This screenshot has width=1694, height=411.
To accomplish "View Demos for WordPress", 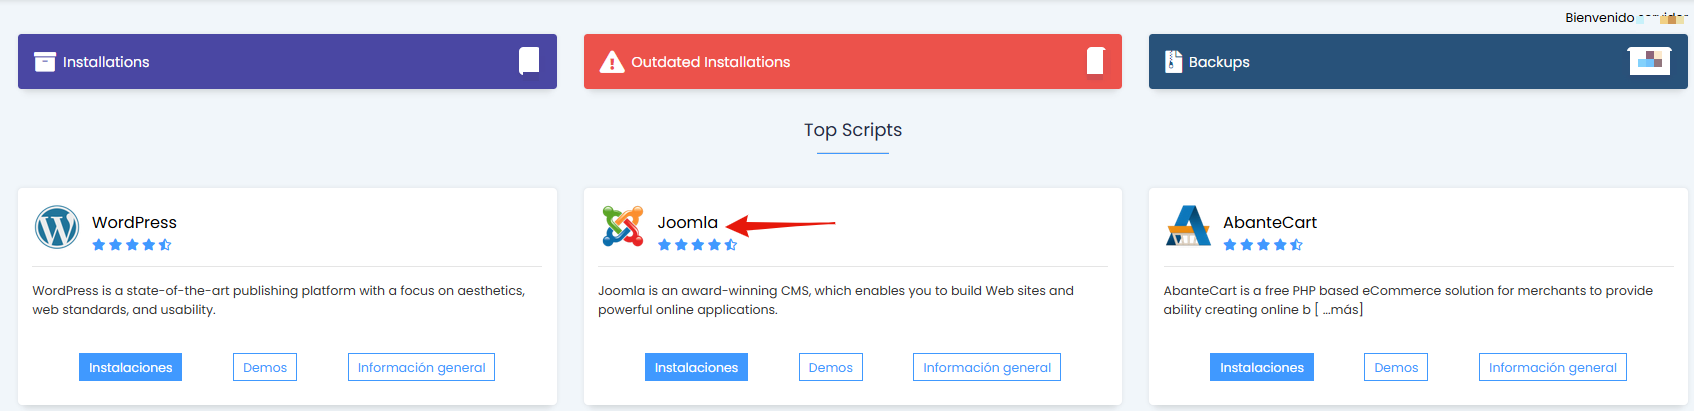I will pos(265,367).
